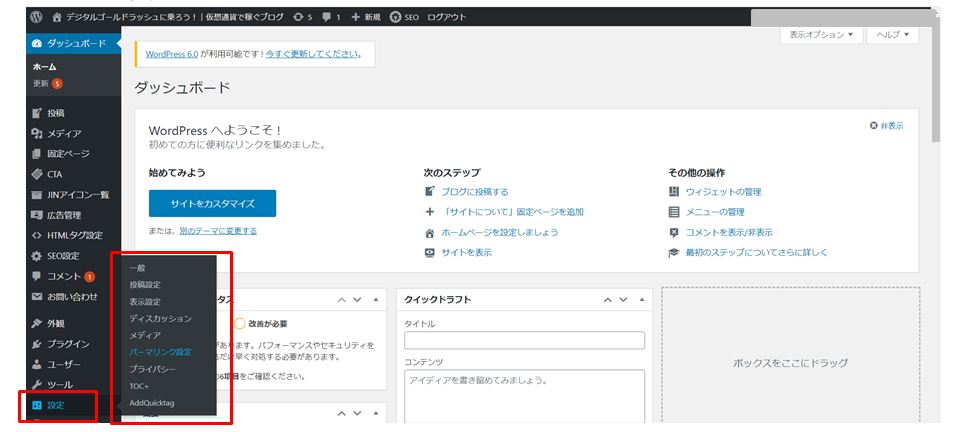Click 最初のステップについてさらに詳しく link

click(757, 252)
